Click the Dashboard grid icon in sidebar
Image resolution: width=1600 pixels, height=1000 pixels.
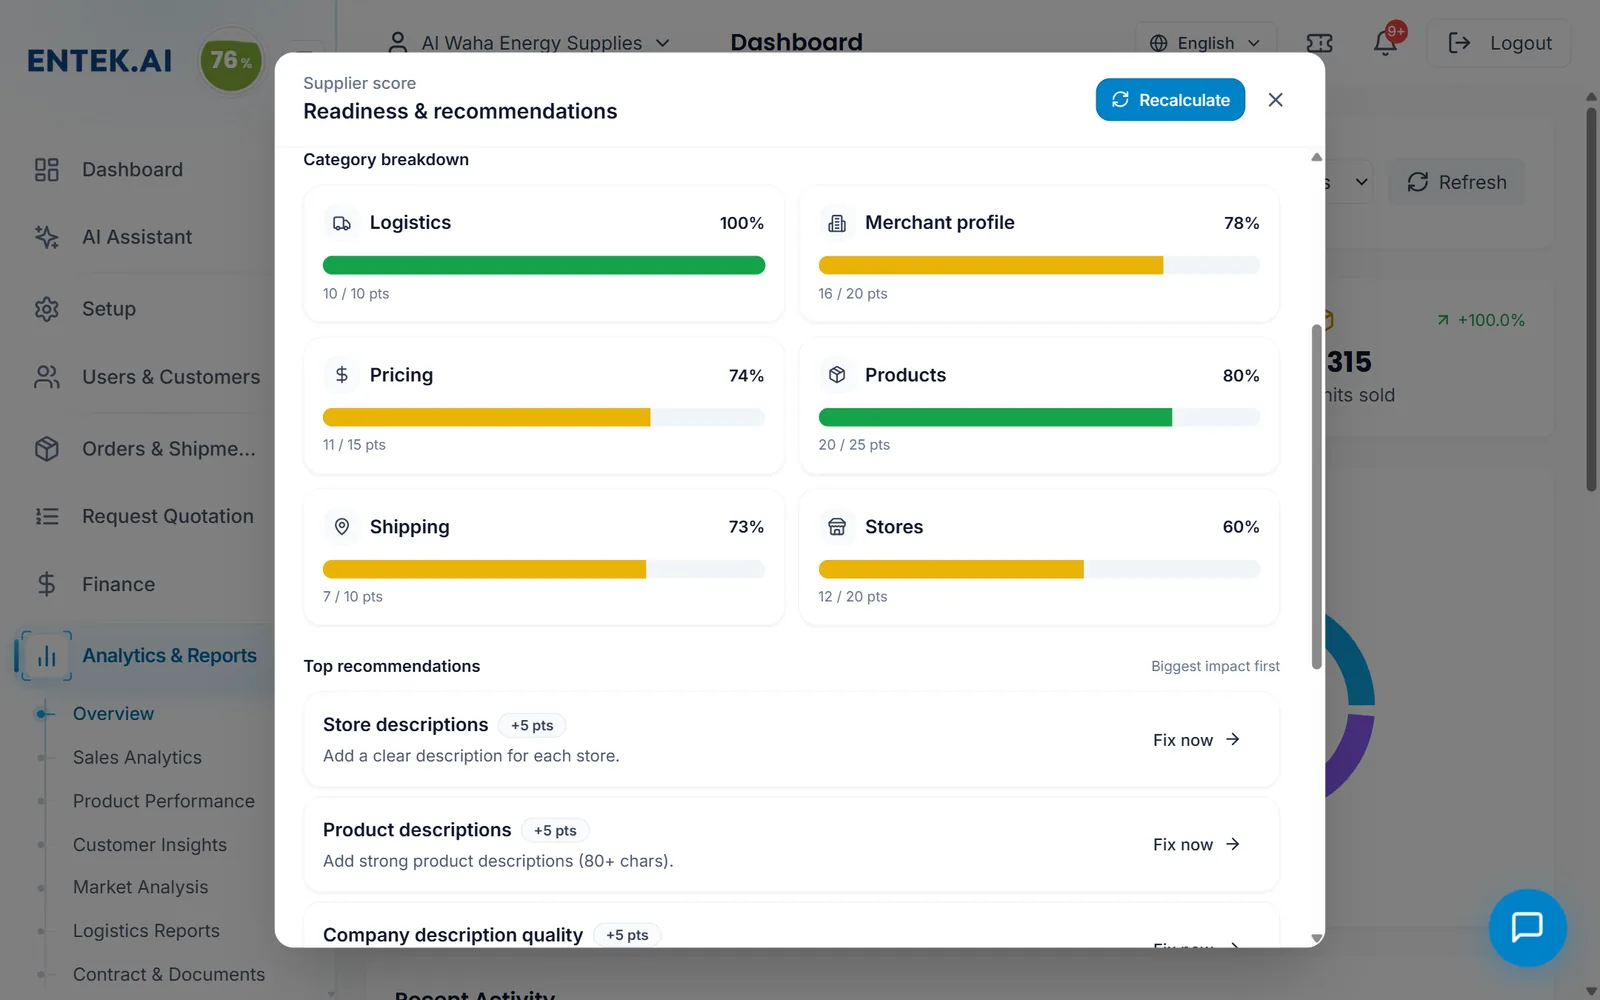point(46,170)
